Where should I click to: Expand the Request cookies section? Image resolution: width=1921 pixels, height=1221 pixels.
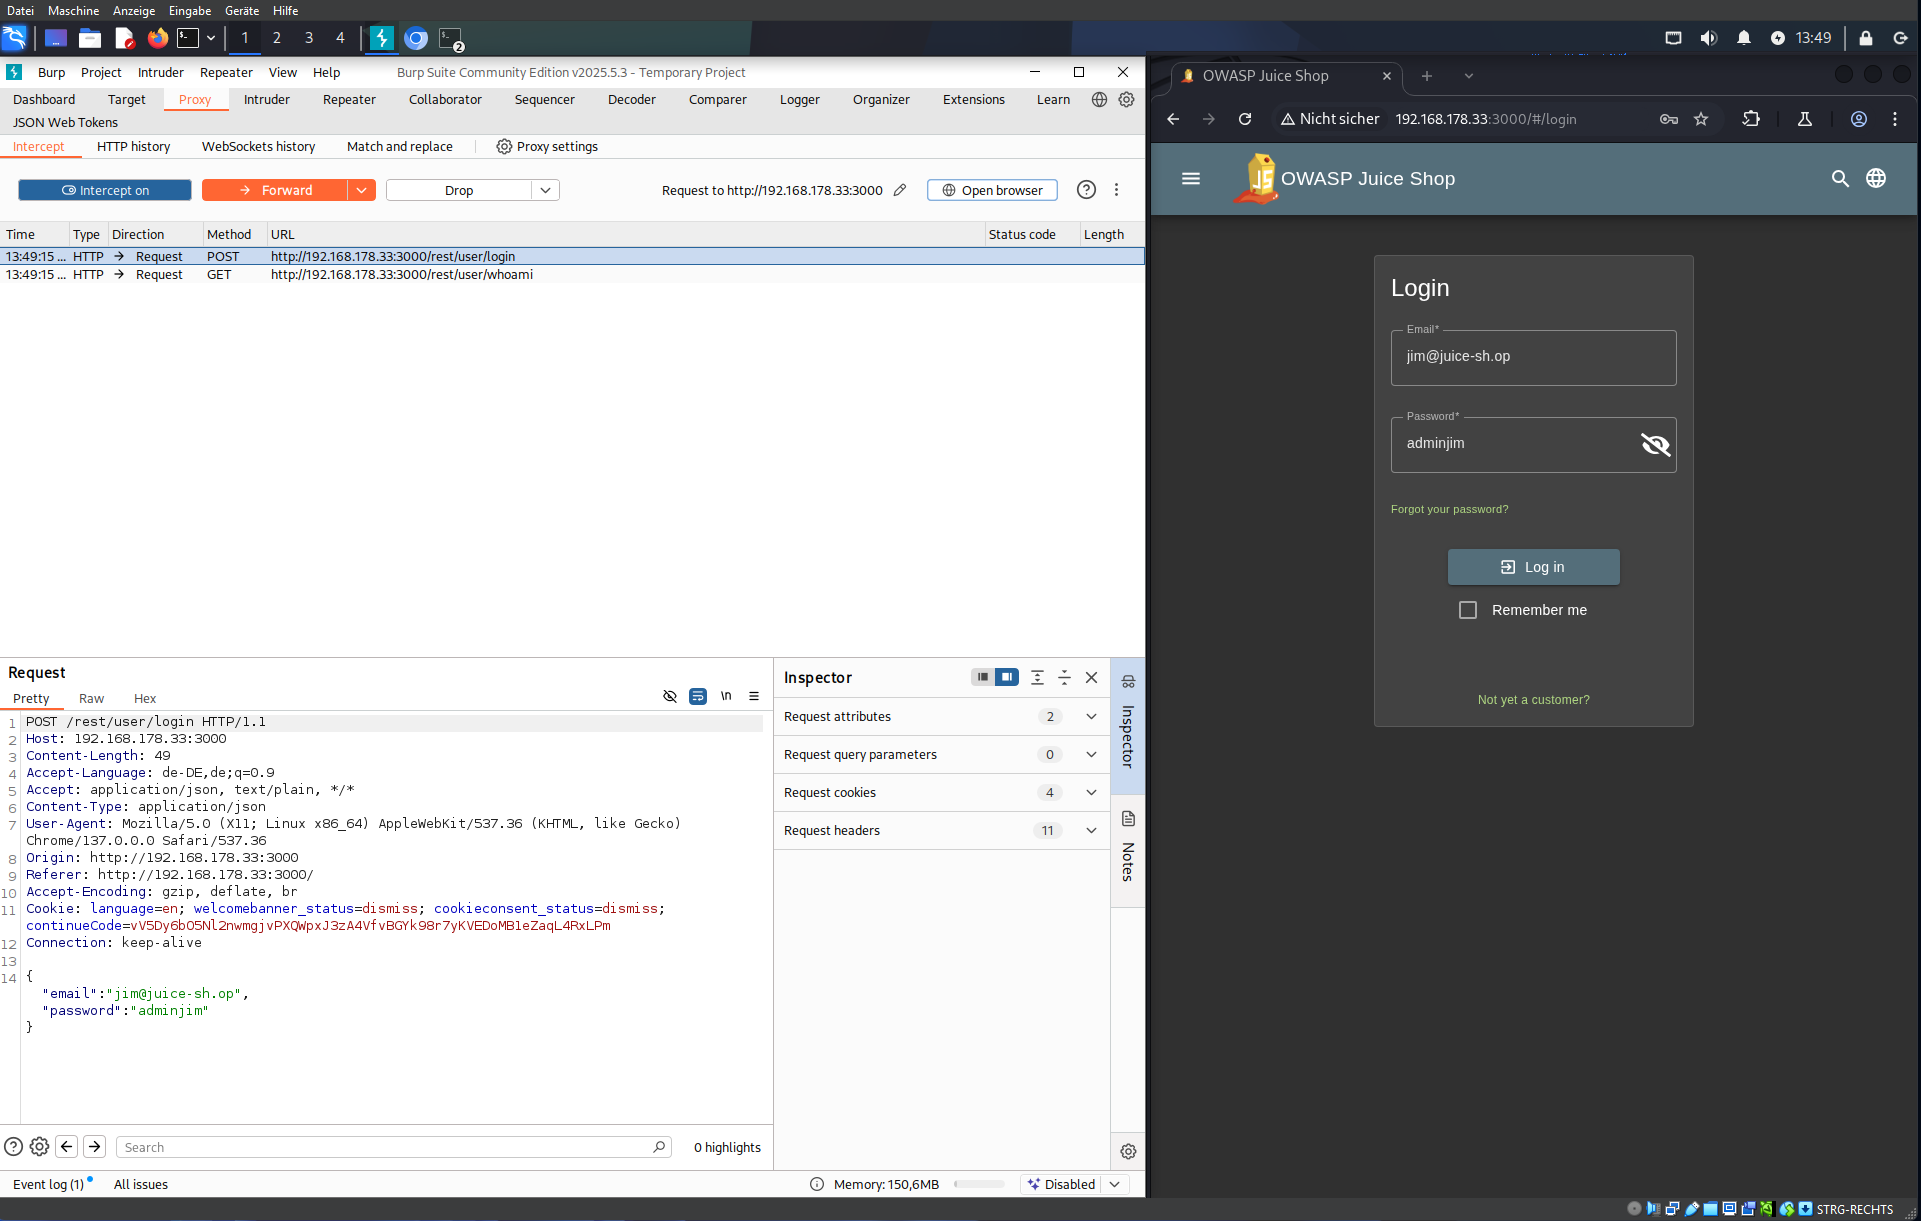(x=1091, y=793)
